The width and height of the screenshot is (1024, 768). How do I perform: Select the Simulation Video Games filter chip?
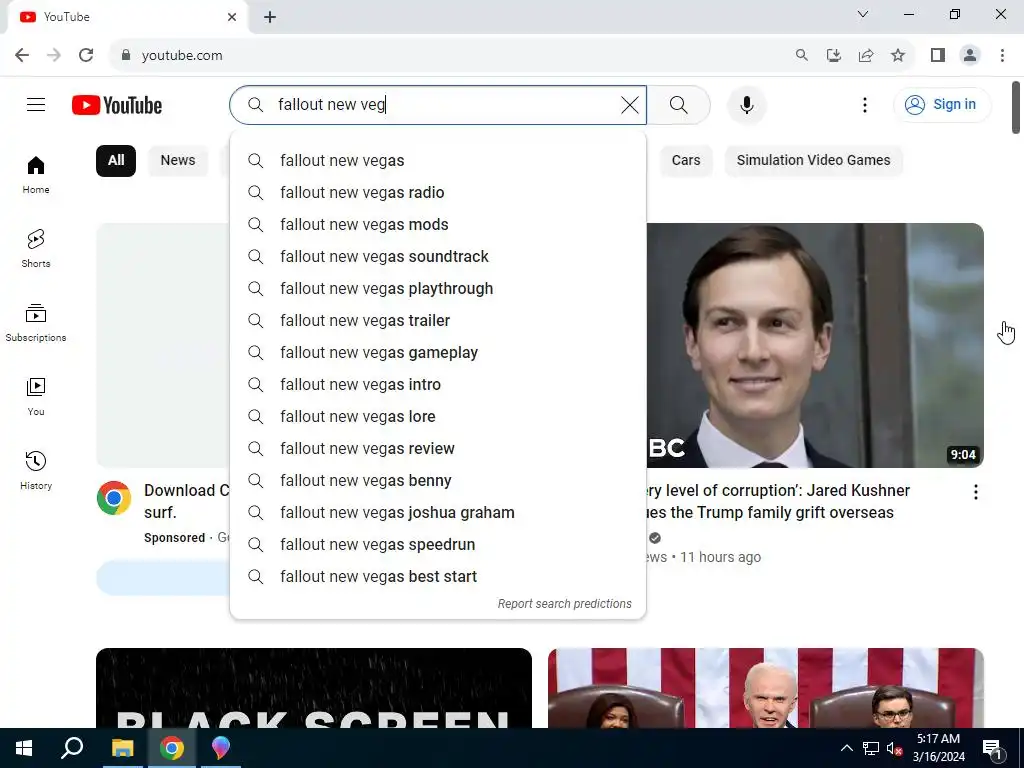coord(813,161)
